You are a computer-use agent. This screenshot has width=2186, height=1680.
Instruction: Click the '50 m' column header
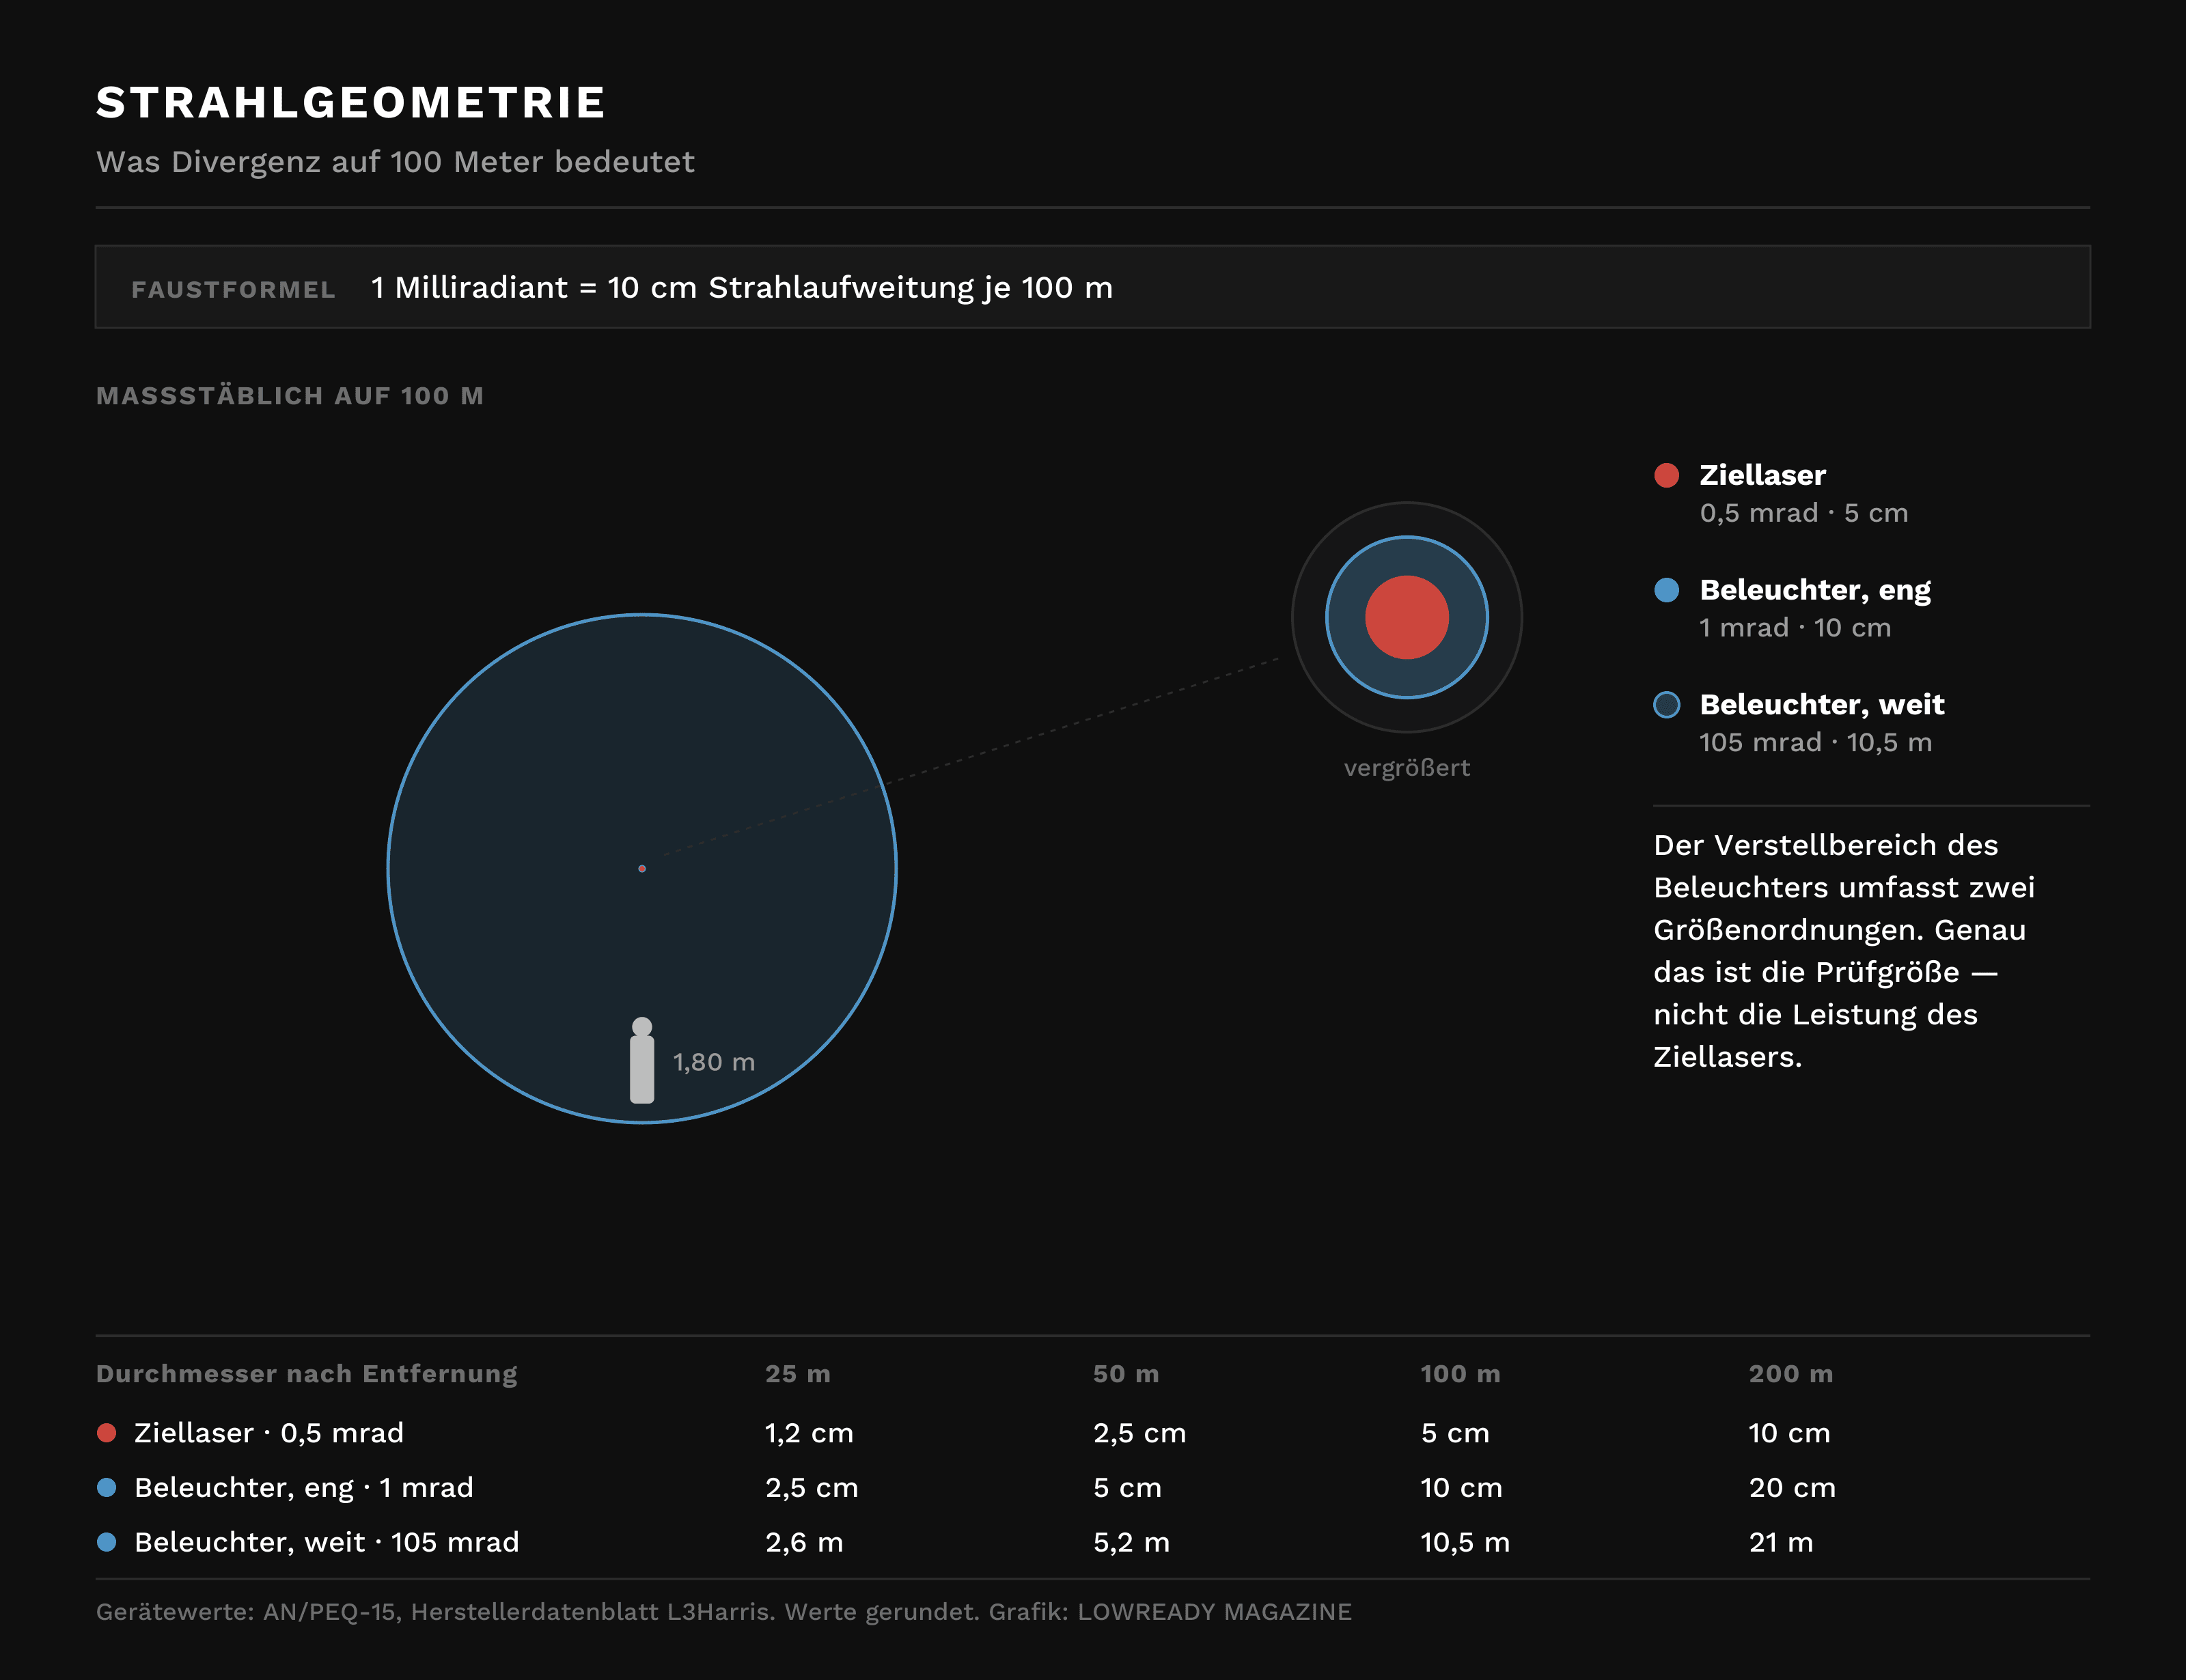click(1125, 1374)
